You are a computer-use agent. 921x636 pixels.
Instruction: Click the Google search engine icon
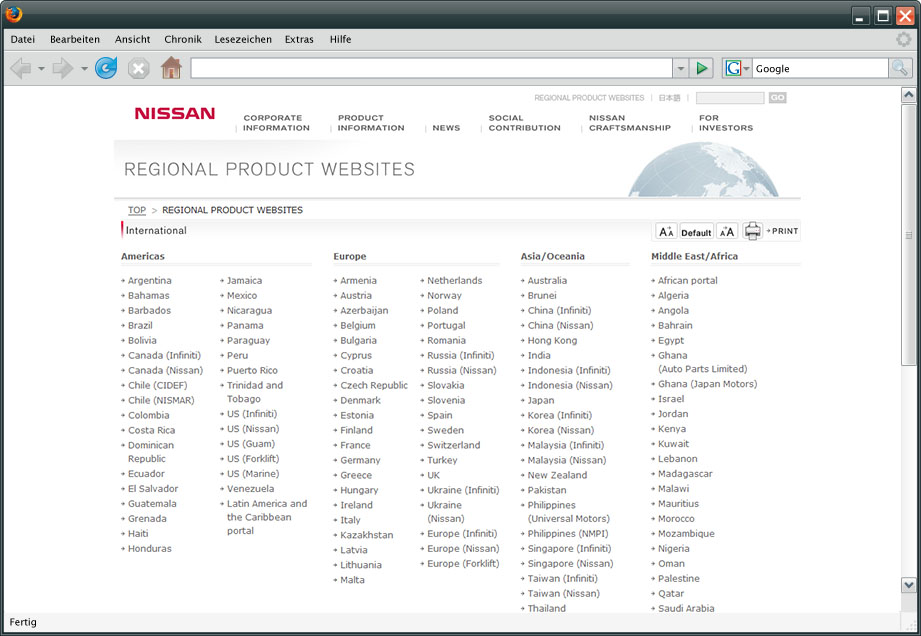(x=732, y=68)
